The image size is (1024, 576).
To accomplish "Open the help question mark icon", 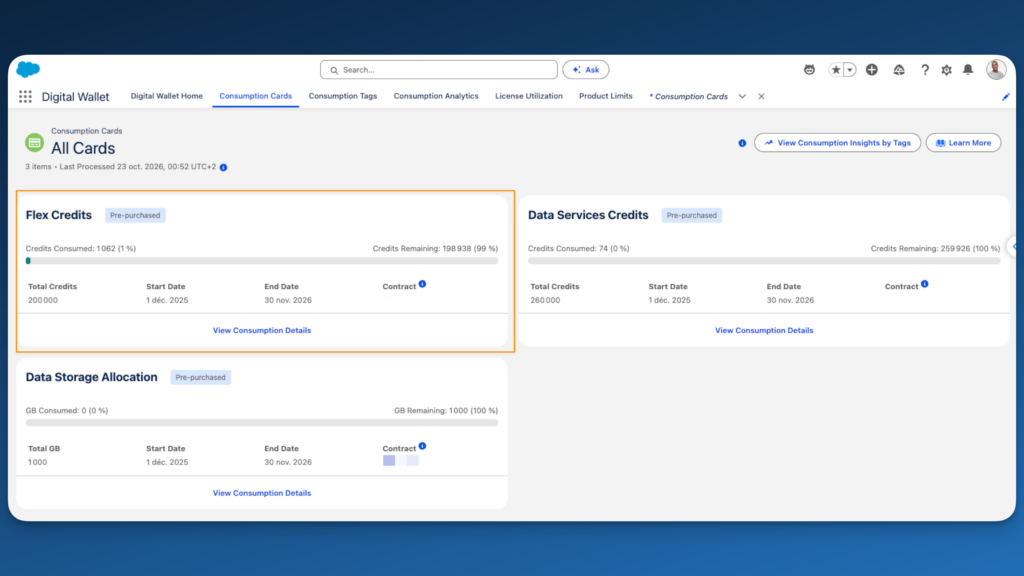I will coord(925,70).
